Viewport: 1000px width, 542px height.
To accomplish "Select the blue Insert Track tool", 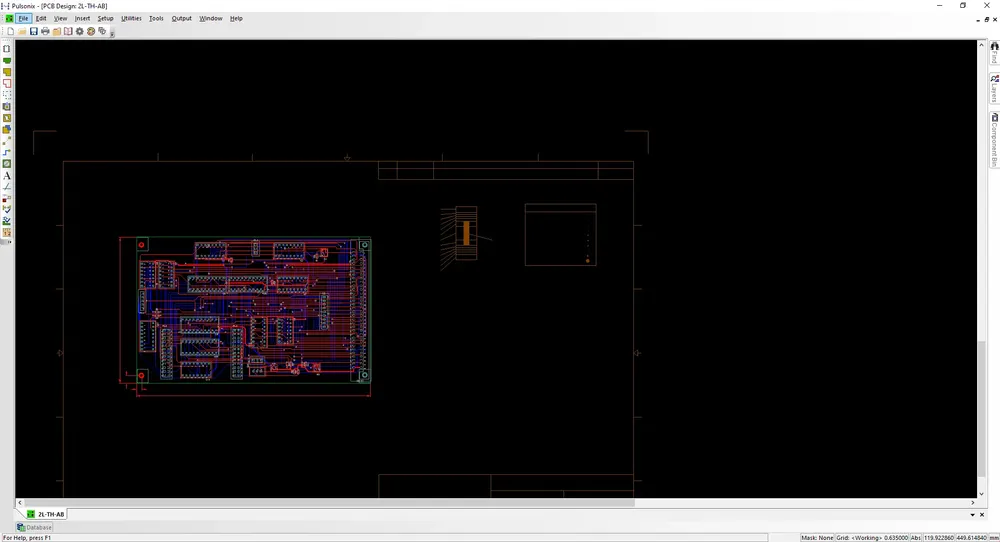I will [7, 152].
